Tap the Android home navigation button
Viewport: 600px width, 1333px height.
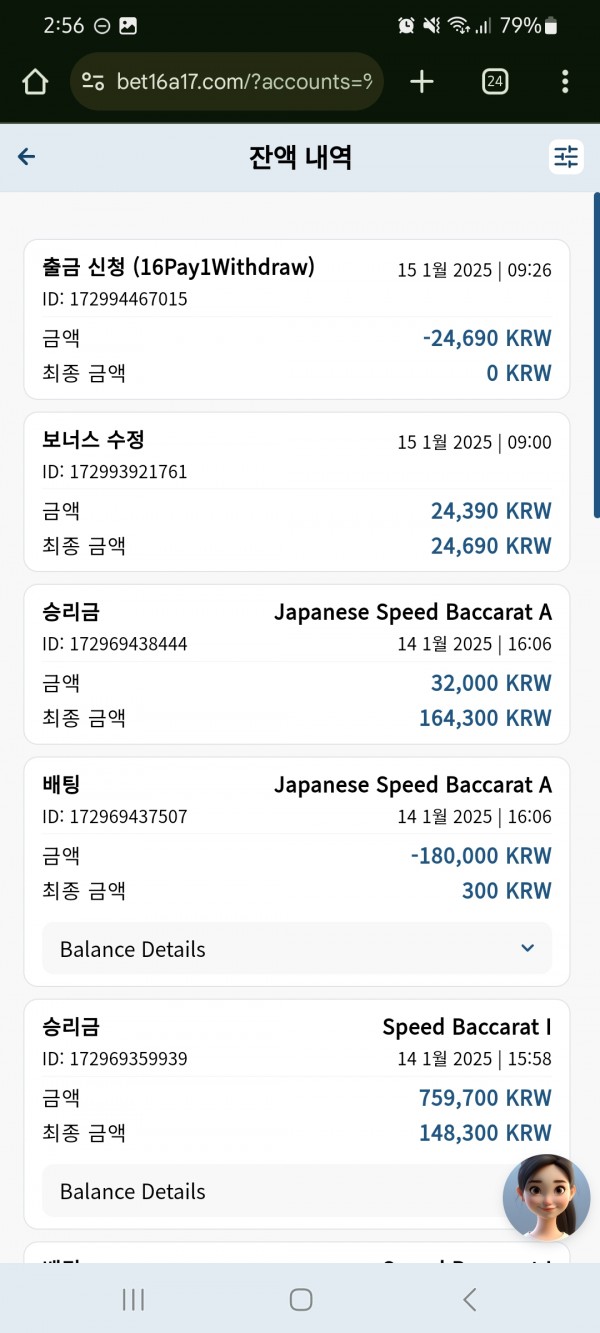point(300,1299)
